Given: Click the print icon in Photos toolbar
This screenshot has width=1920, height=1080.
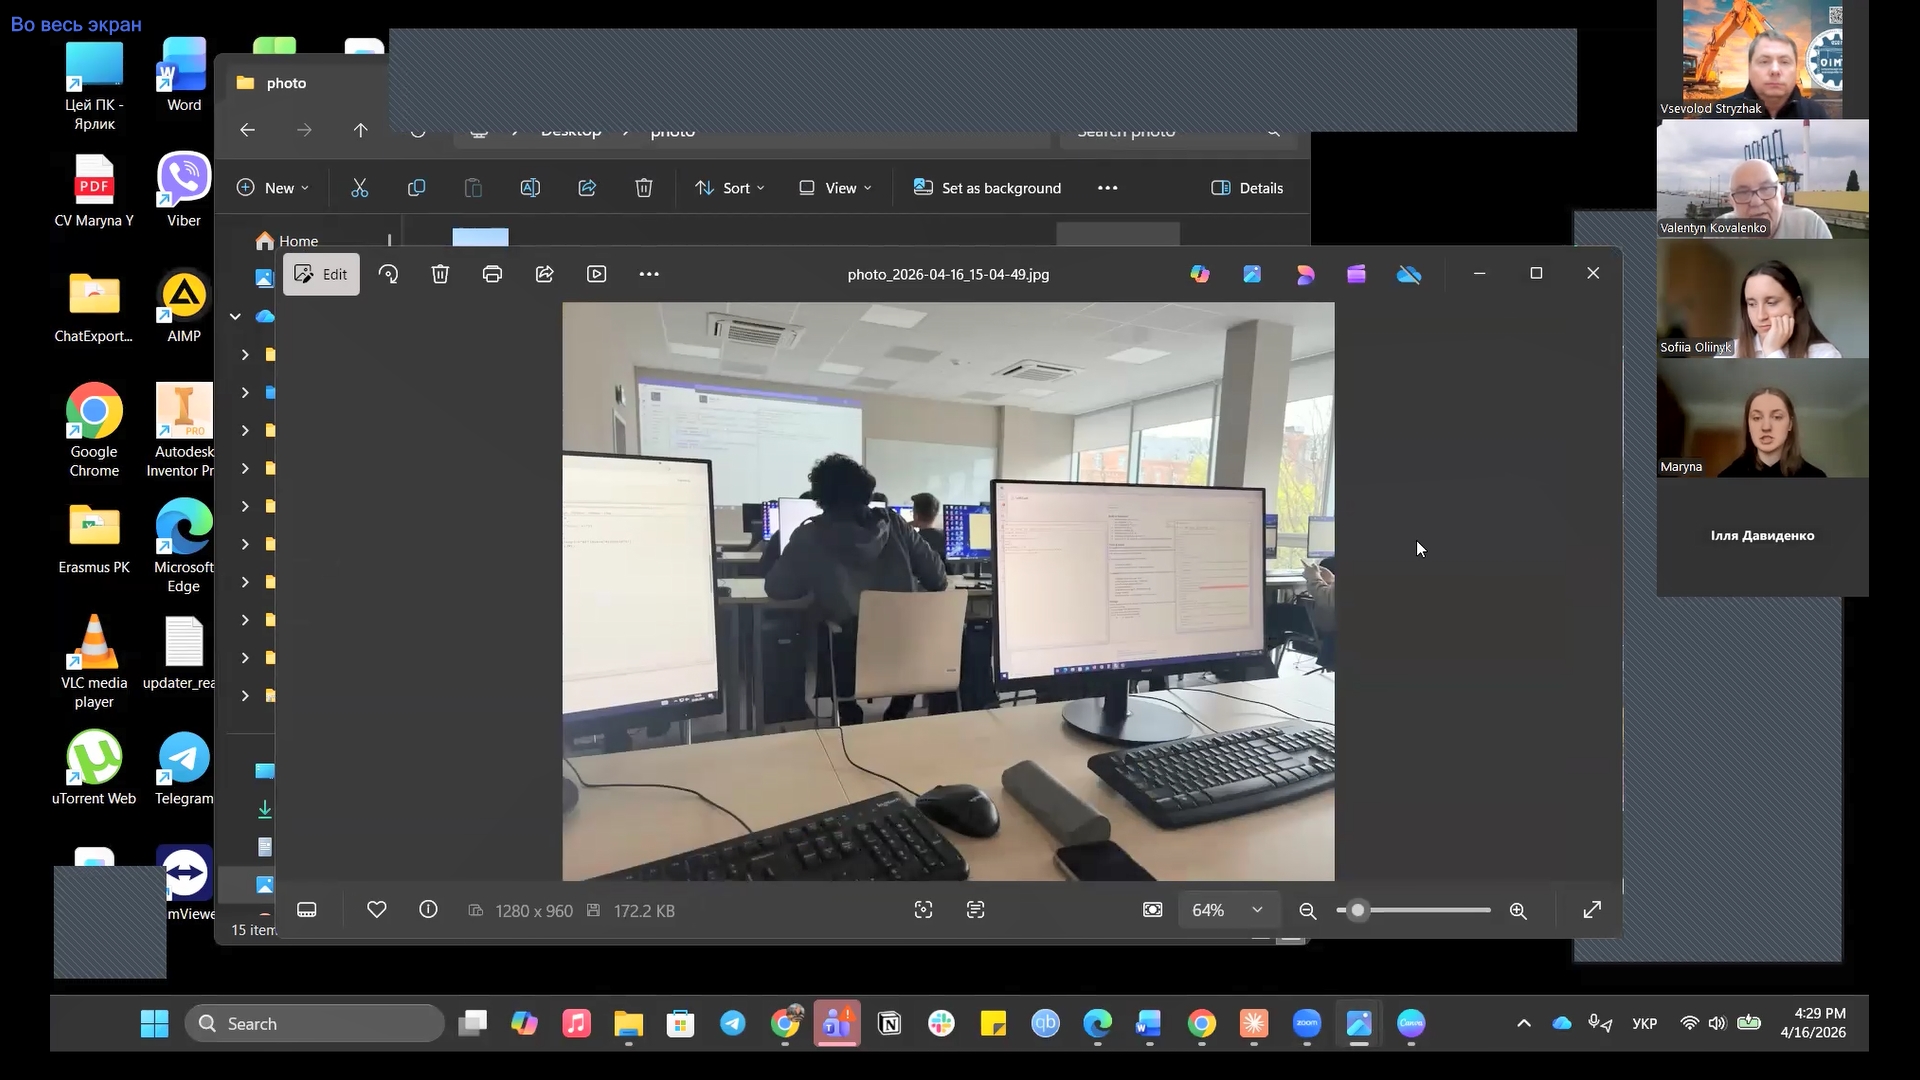Looking at the screenshot, I should coord(492,274).
